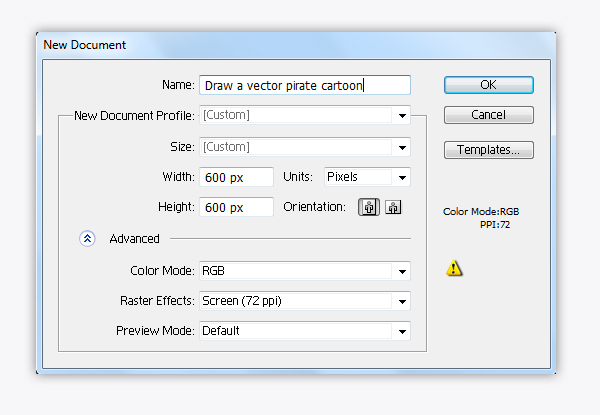Viewport: 600px width, 415px height.
Task: Click in the Name text field
Action: (305, 85)
